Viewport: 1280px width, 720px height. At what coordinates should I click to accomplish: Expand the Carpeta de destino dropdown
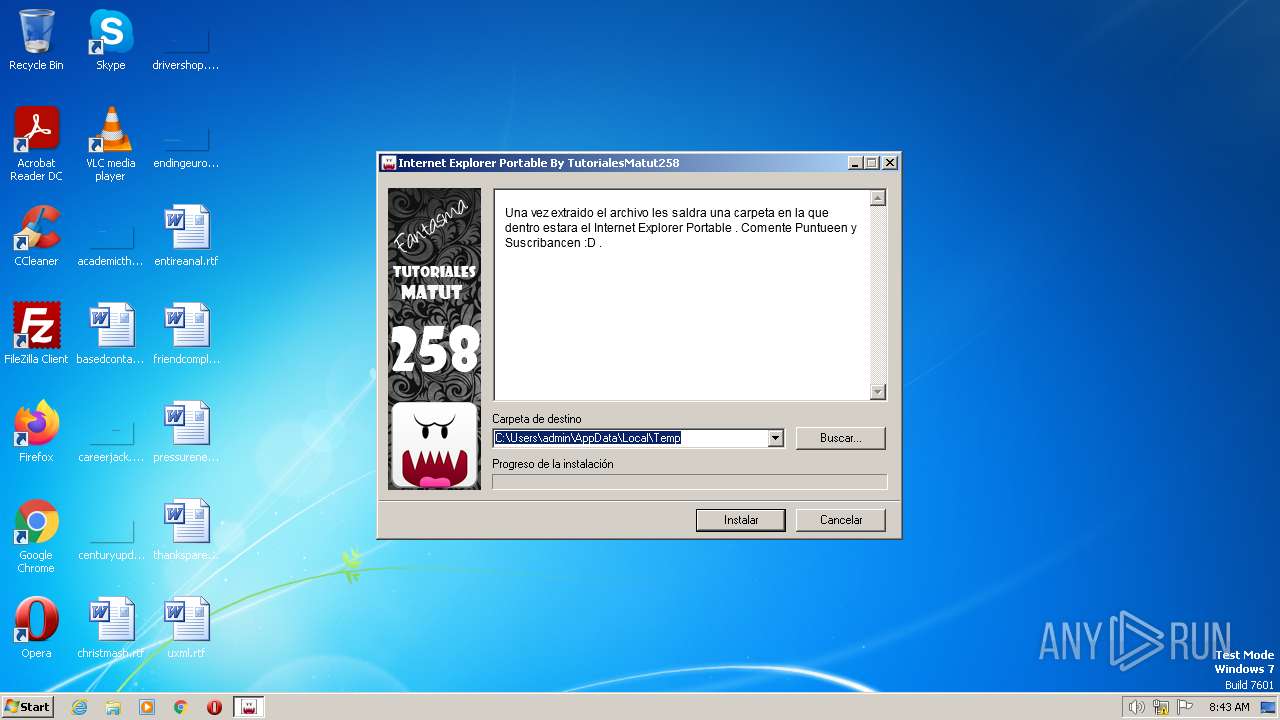[775, 438]
